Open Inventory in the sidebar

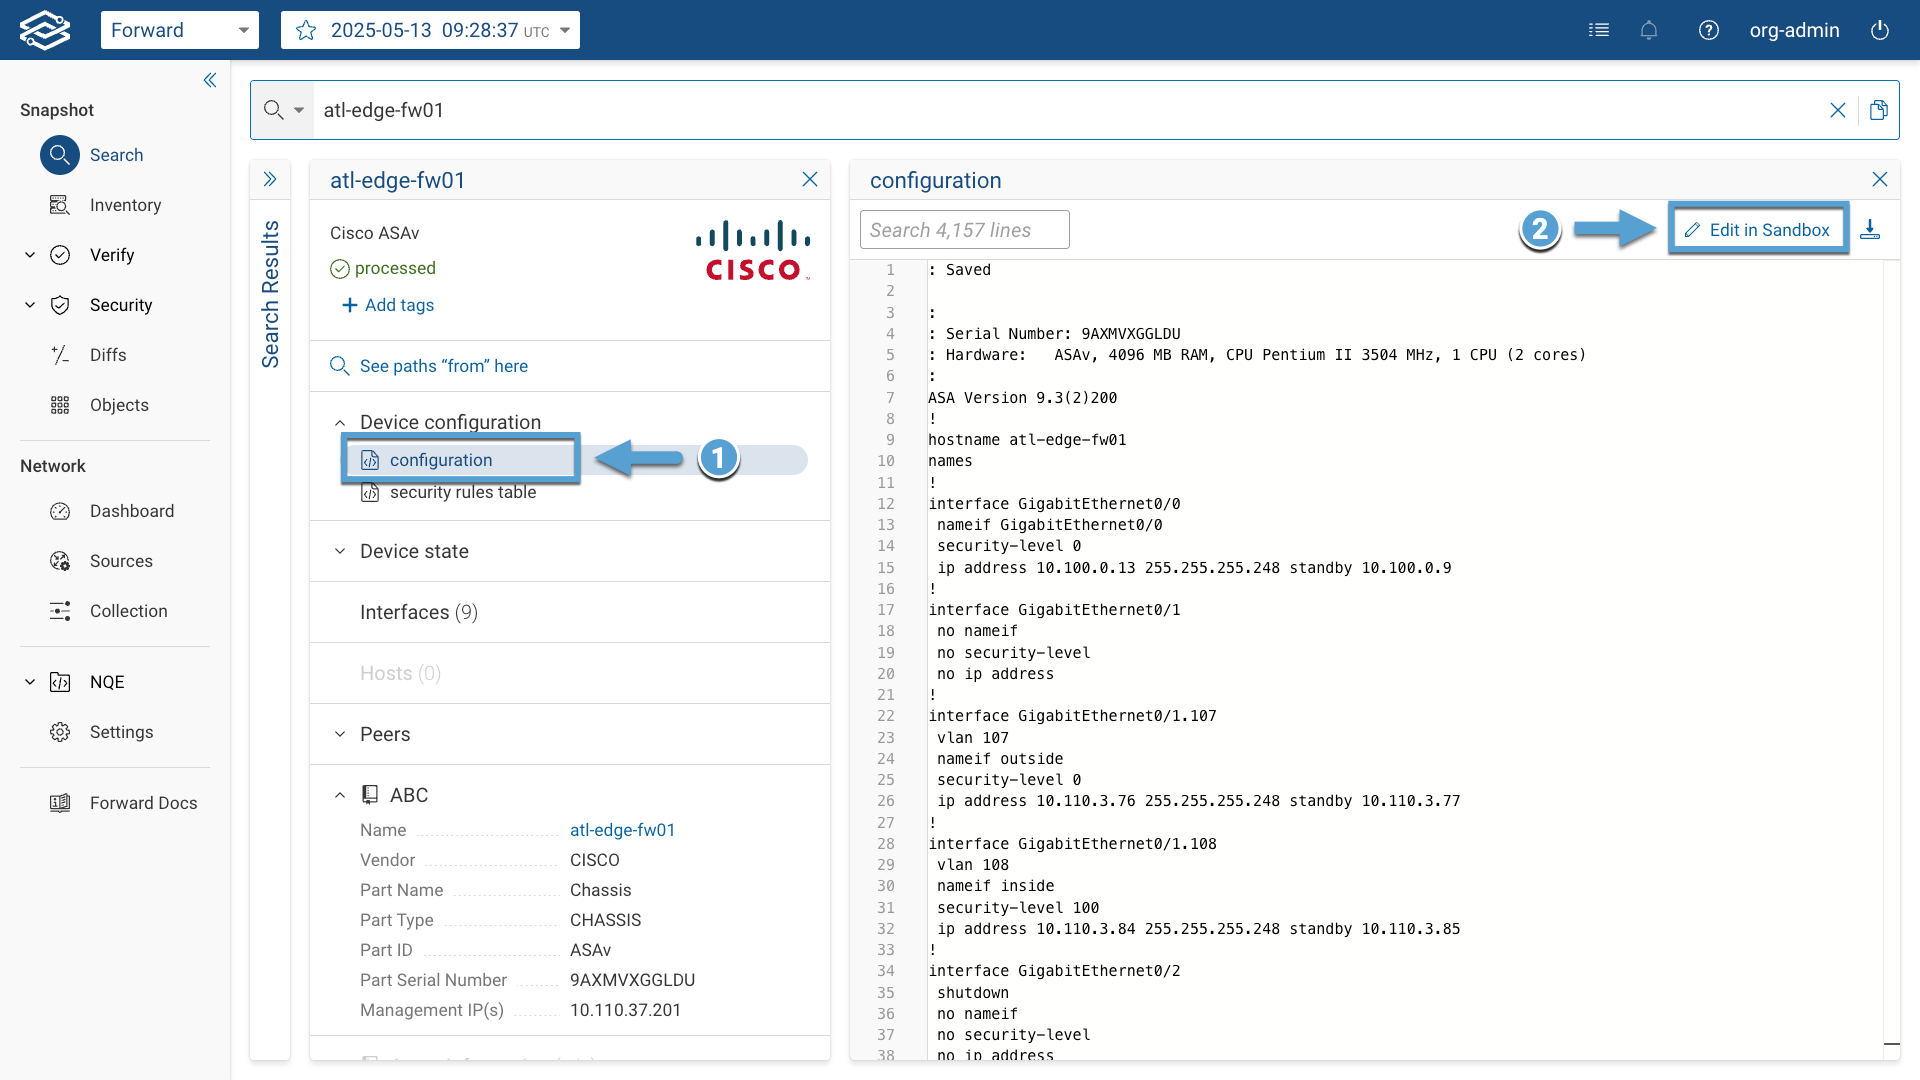[125, 205]
